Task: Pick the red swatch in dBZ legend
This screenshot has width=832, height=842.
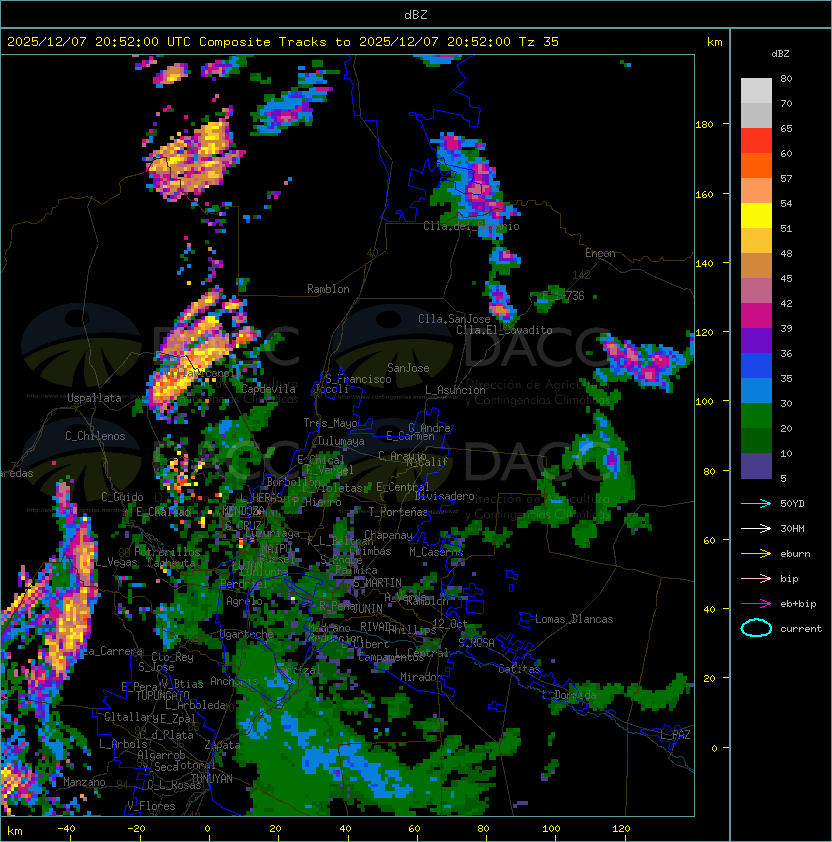Action: [756, 141]
